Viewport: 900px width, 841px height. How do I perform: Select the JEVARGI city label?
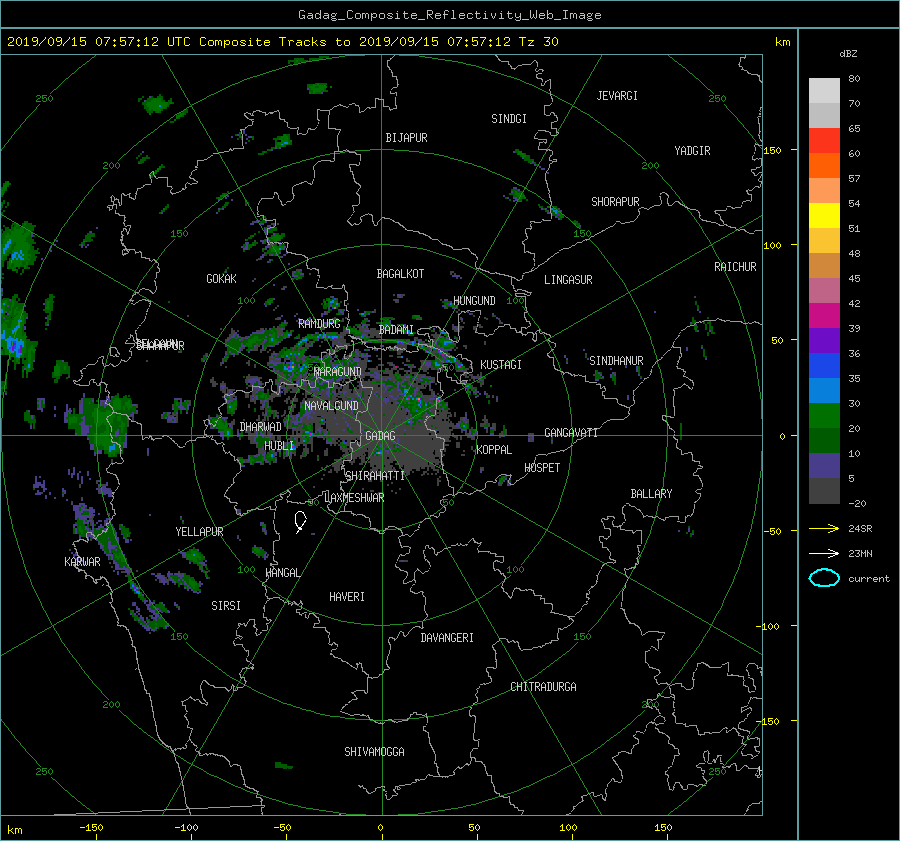[617, 96]
